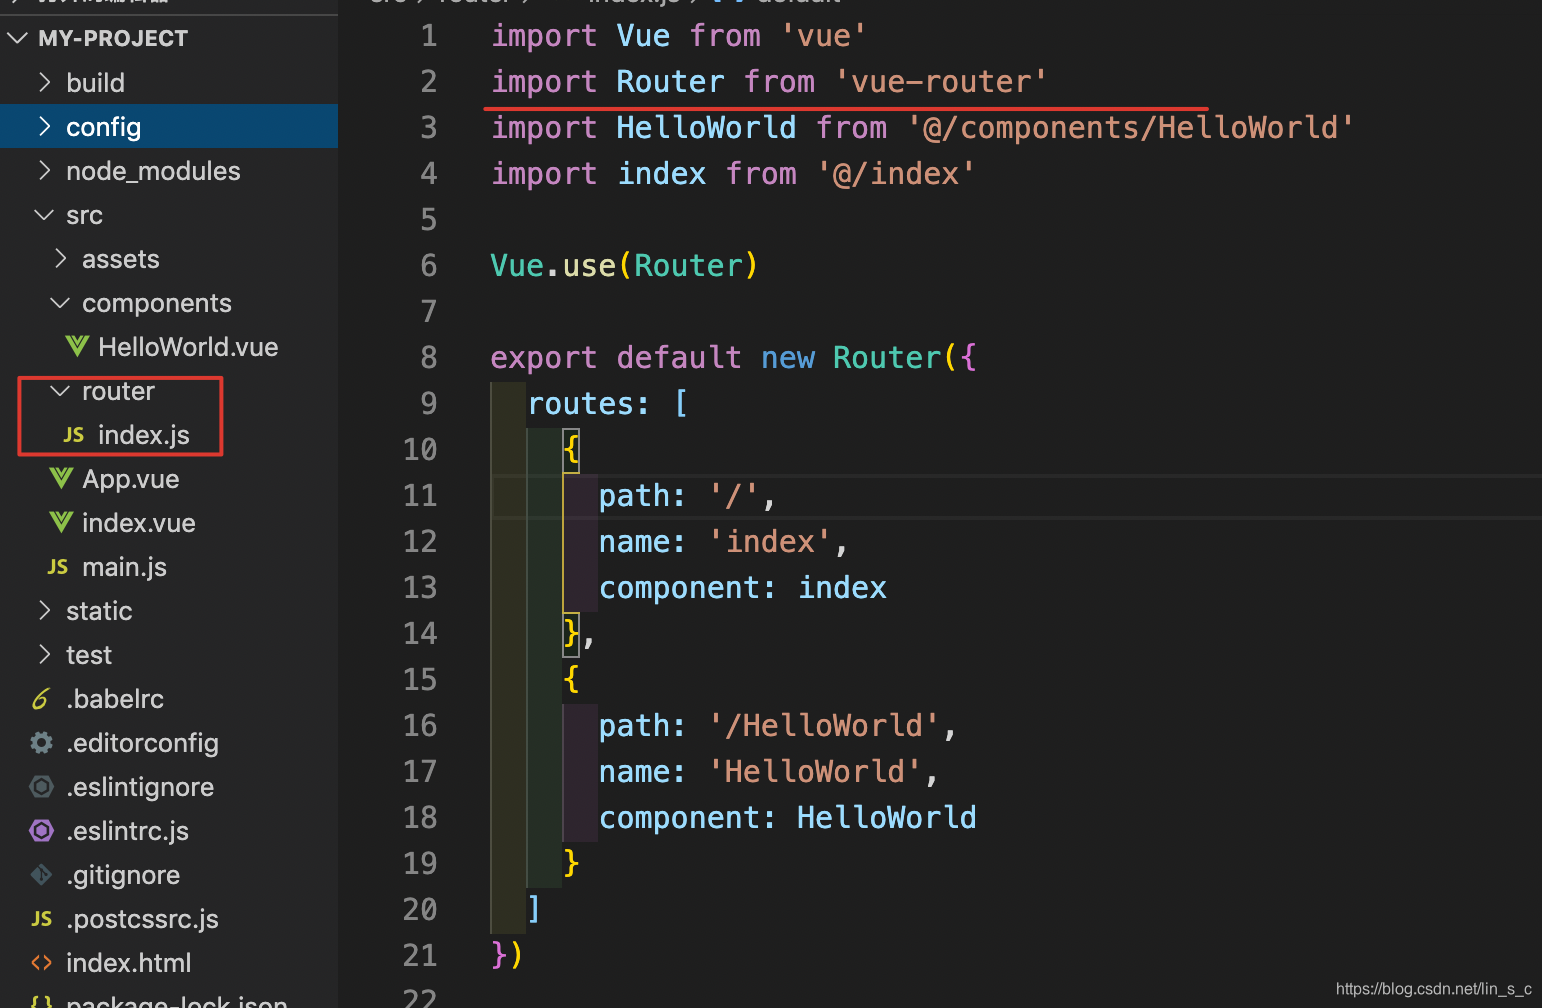Click 'component: index' on line 13
This screenshot has height=1008, width=1542.
[x=743, y=587]
